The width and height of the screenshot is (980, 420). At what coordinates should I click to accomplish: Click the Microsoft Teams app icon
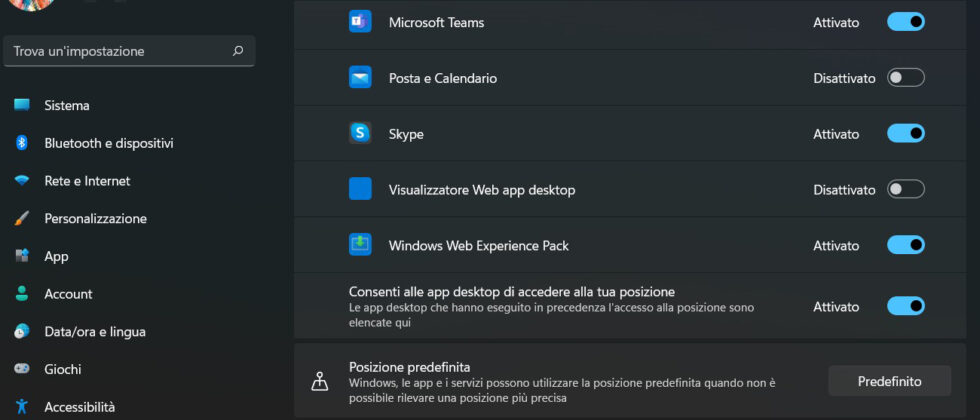[x=360, y=22]
